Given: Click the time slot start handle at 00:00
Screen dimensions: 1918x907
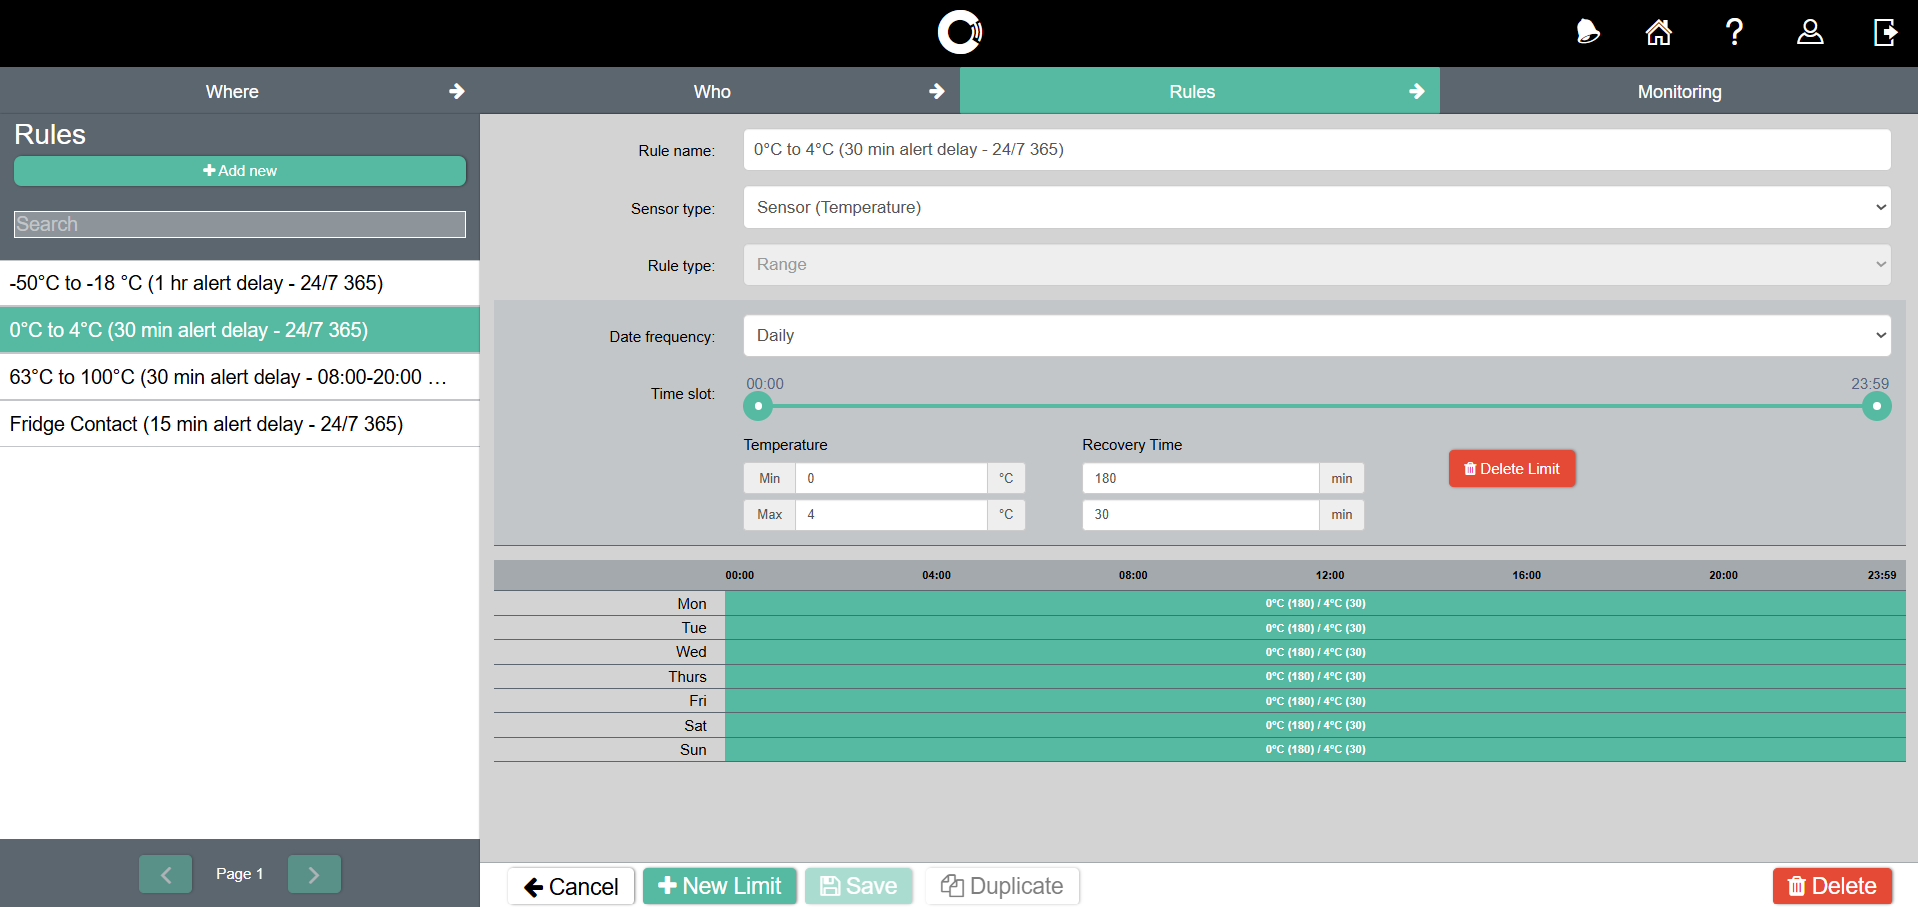Looking at the screenshot, I should tap(758, 406).
